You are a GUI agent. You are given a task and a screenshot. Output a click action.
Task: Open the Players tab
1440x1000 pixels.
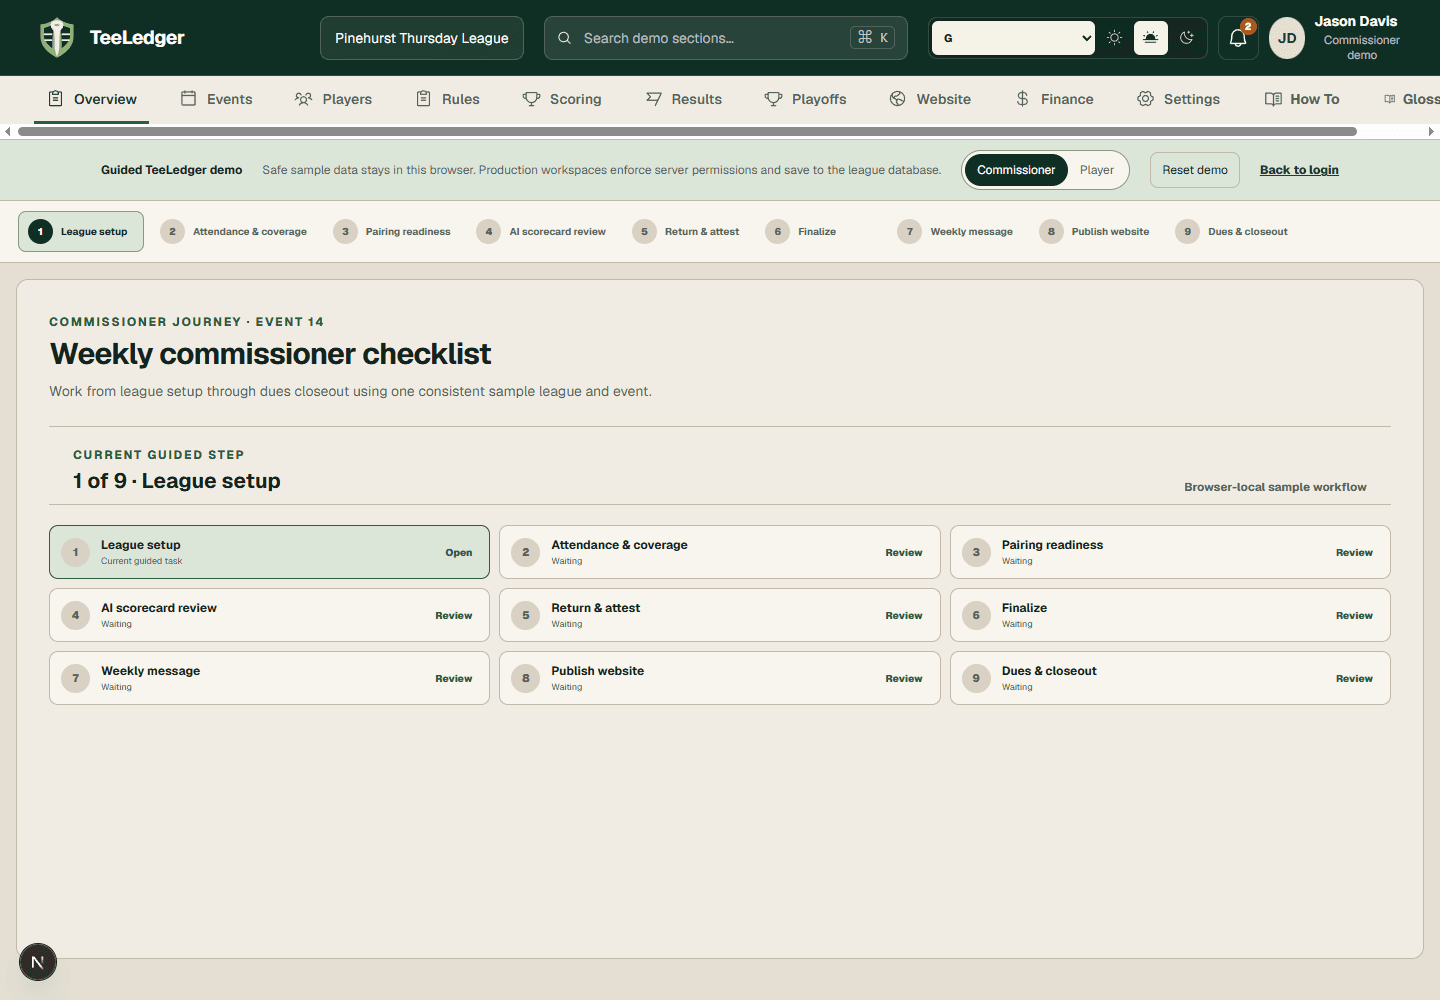click(333, 99)
